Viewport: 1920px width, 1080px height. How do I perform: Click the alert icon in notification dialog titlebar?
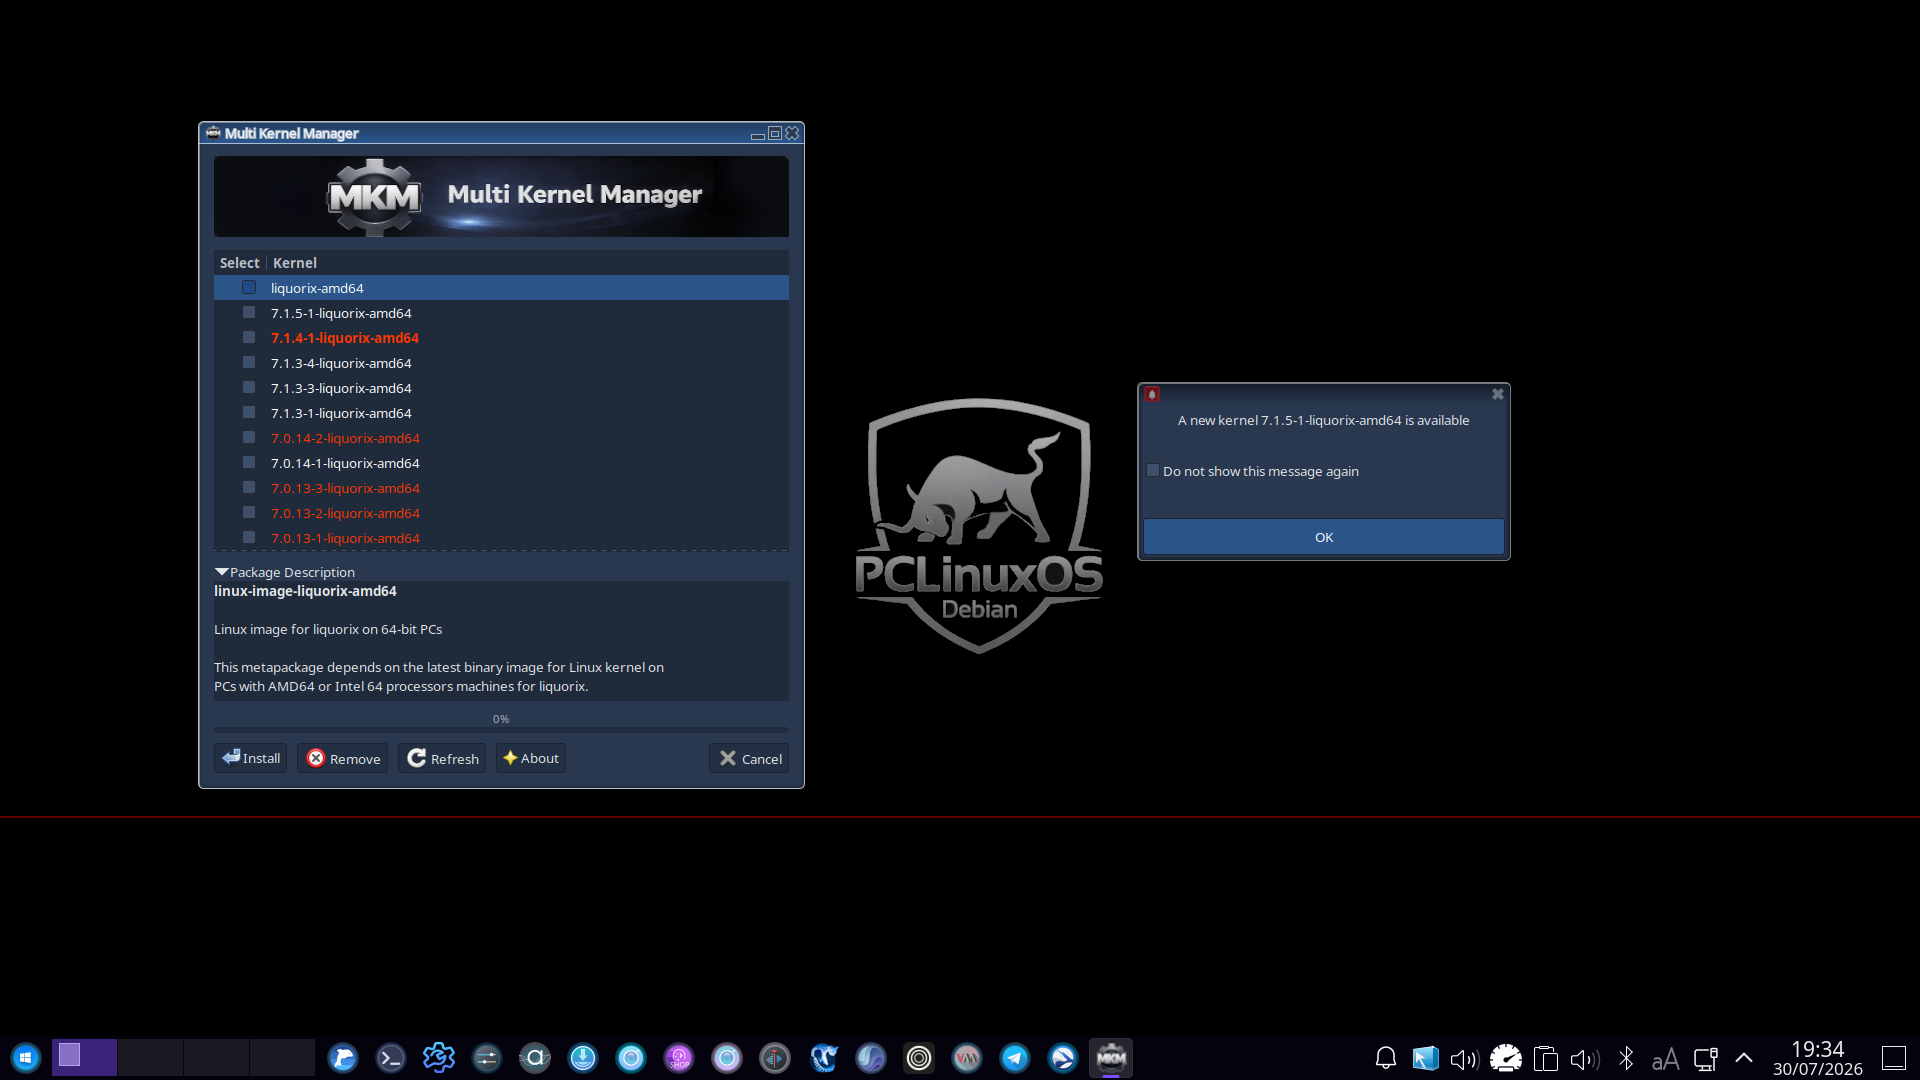[1152, 394]
